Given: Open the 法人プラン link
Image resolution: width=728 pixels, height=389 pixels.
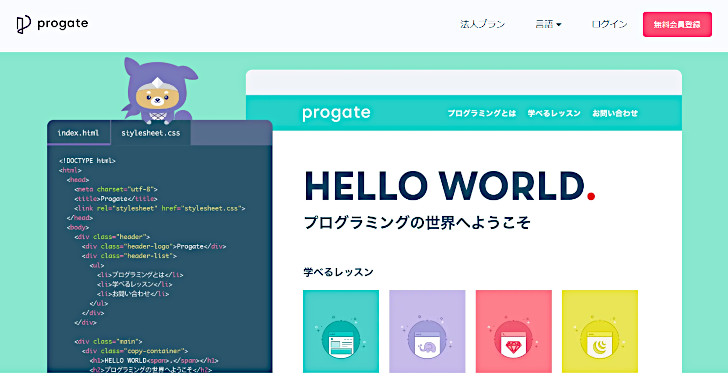Looking at the screenshot, I should tap(482, 24).
